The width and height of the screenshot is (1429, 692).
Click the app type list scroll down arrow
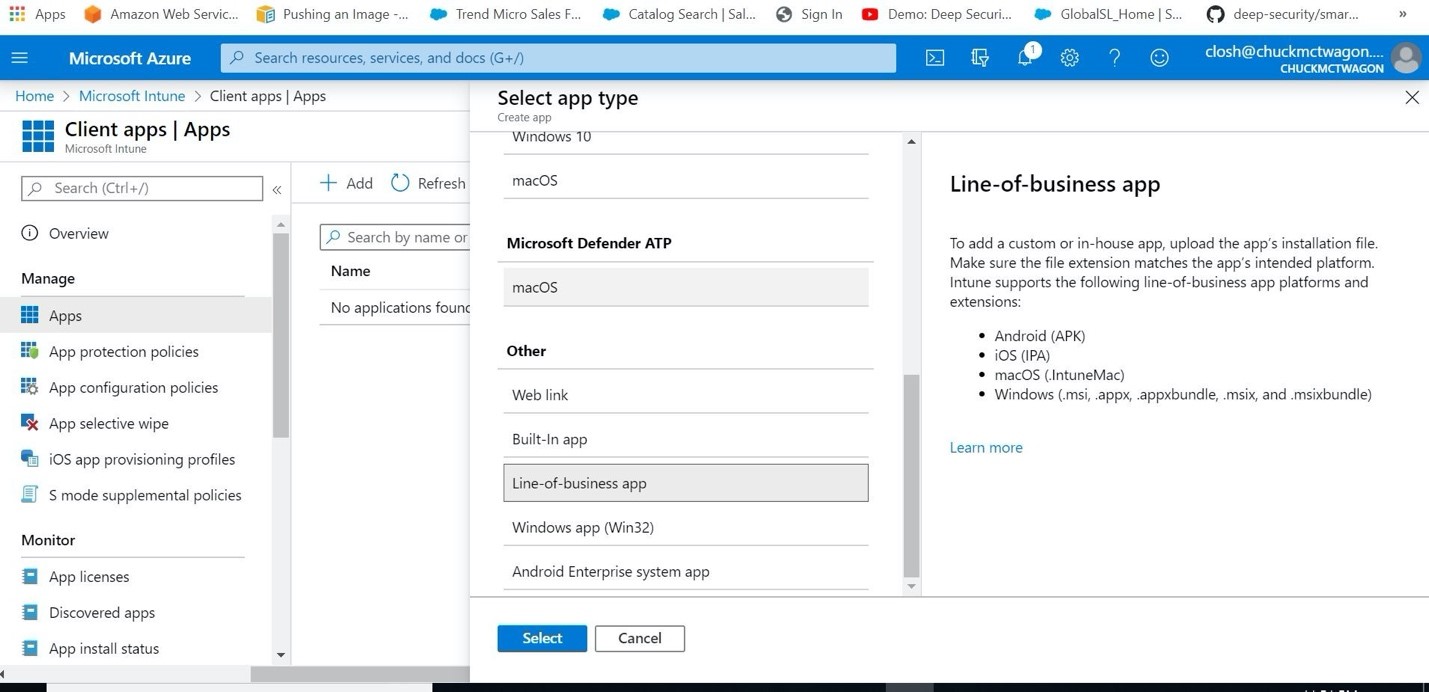911,587
